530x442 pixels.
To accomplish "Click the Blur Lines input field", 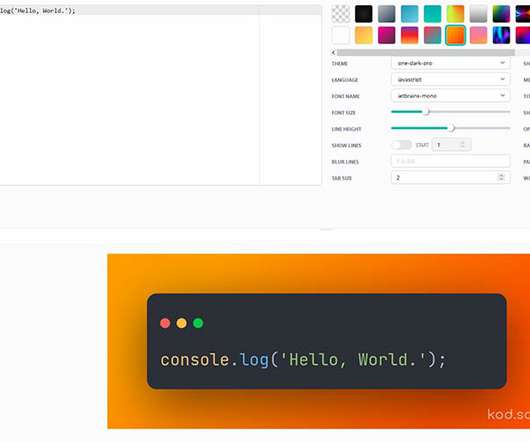I will pos(451,161).
